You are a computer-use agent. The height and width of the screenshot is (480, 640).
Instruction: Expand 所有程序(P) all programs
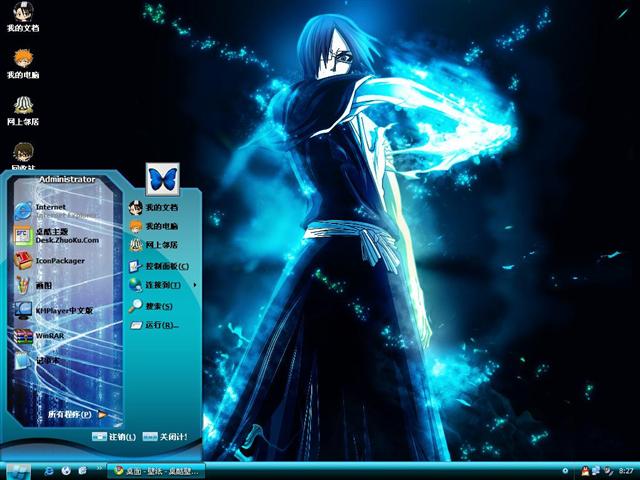(x=77, y=414)
